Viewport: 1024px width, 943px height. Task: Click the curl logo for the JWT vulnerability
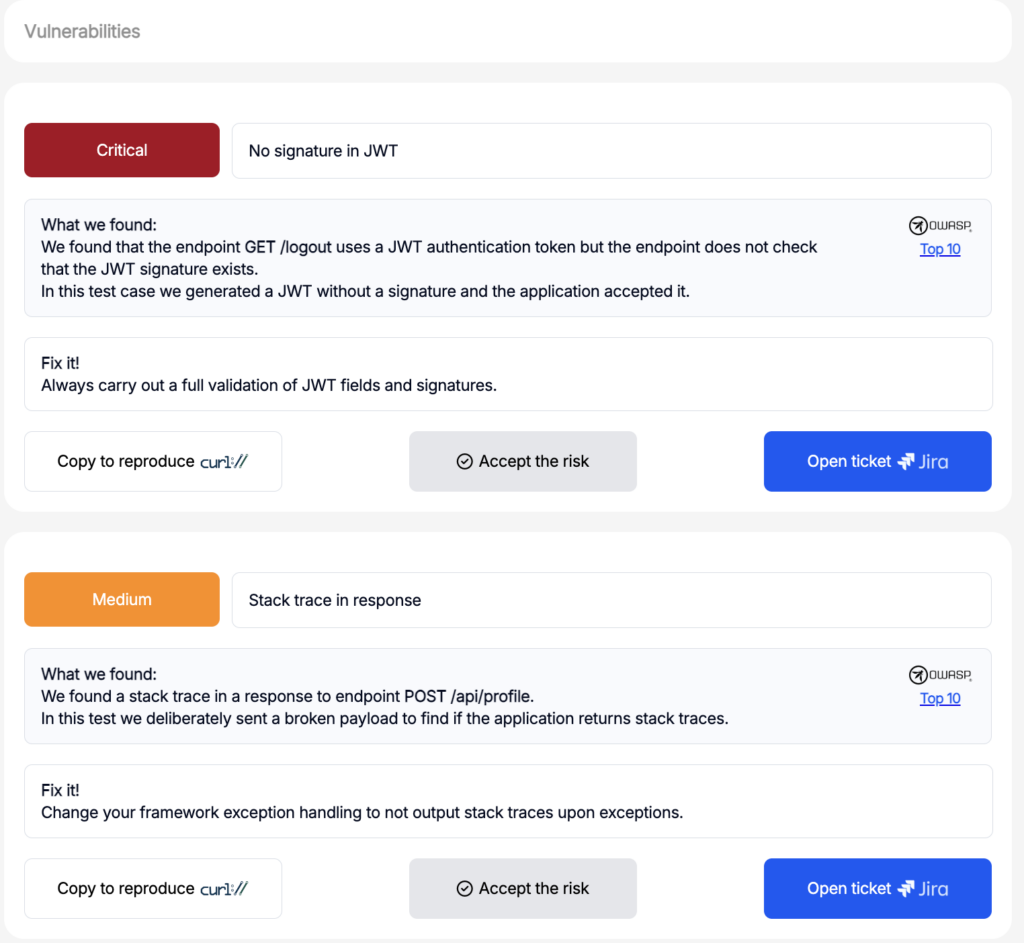[x=223, y=462]
